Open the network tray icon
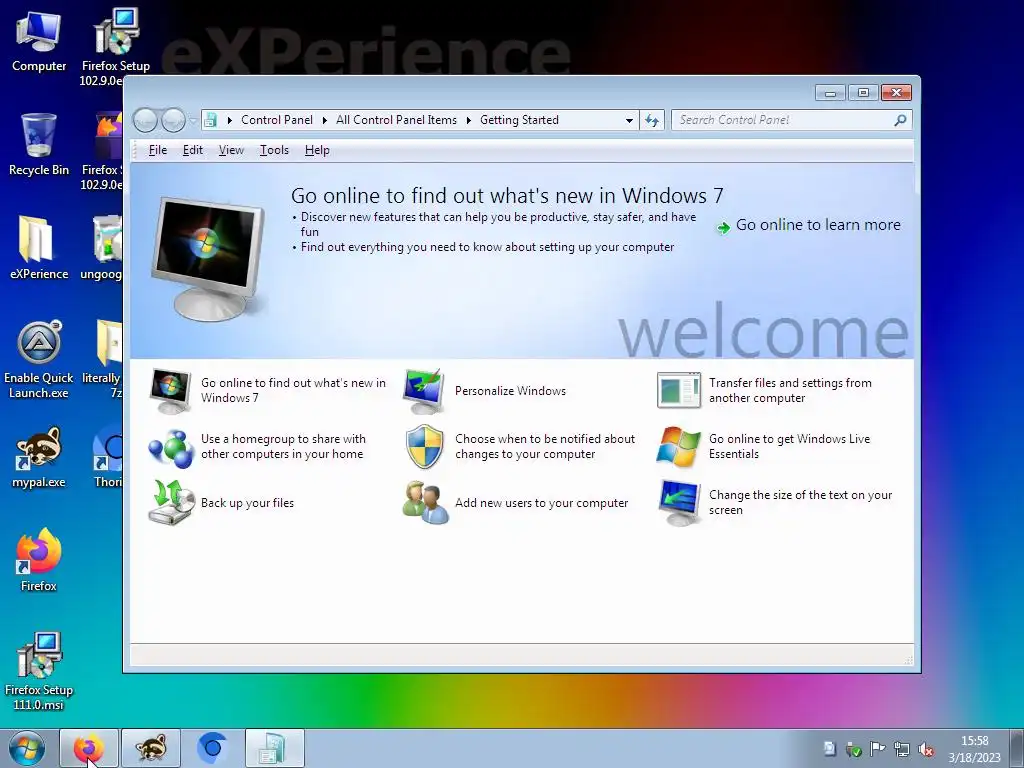 tap(902, 749)
